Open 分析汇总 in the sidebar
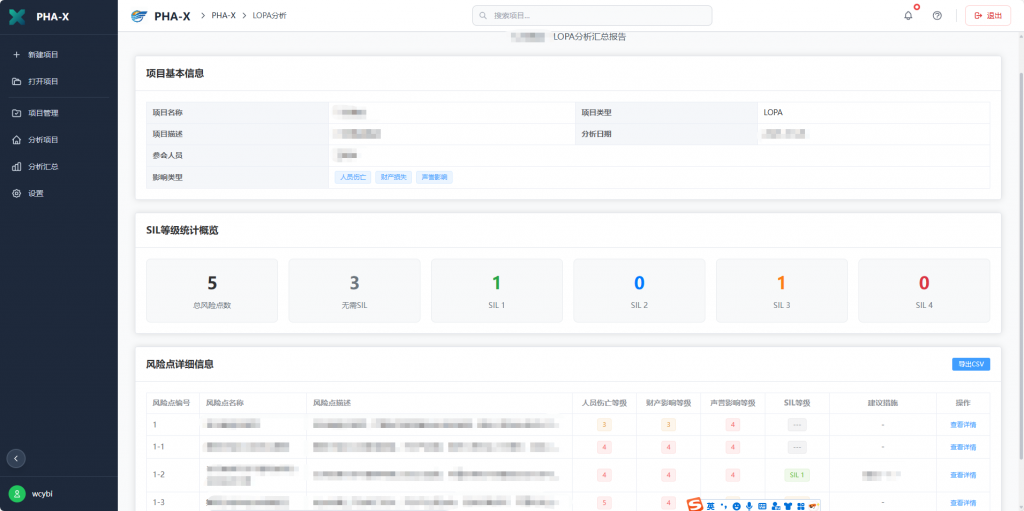 point(43,167)
